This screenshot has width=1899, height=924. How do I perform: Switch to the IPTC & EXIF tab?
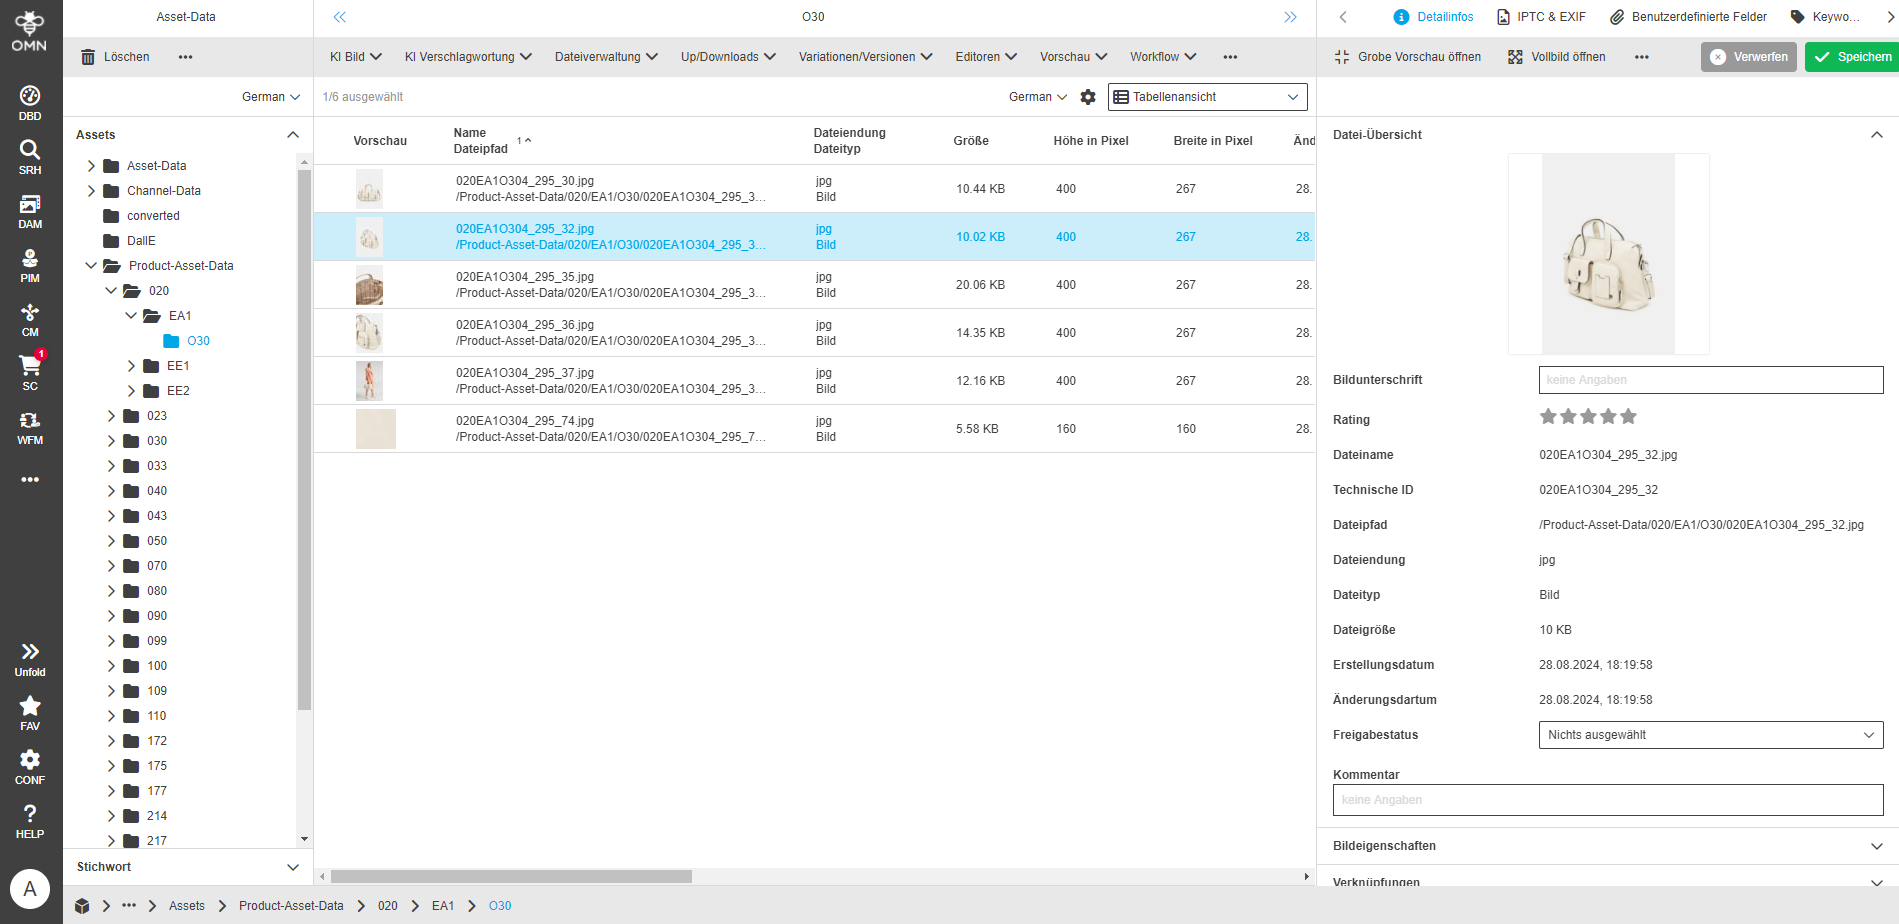click(1541, 16)
